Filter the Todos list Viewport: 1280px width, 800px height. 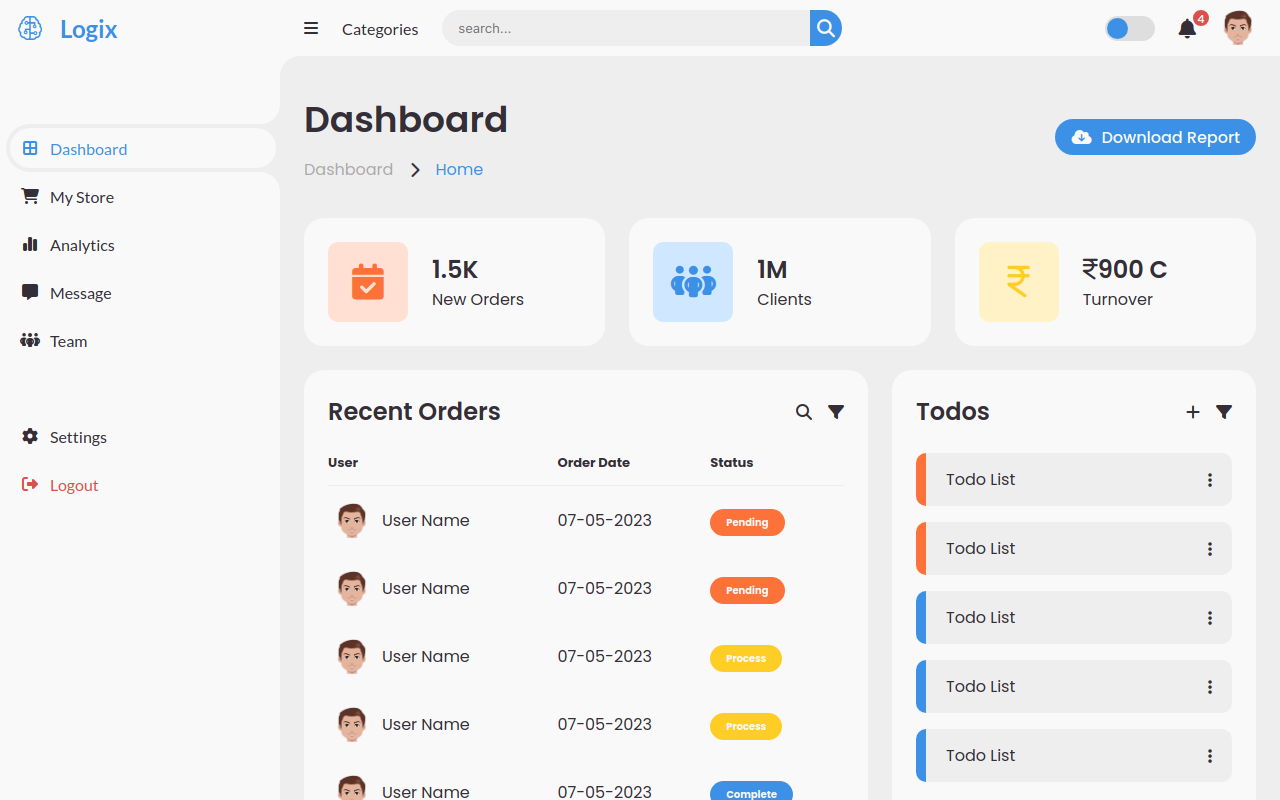[1223, 412]
